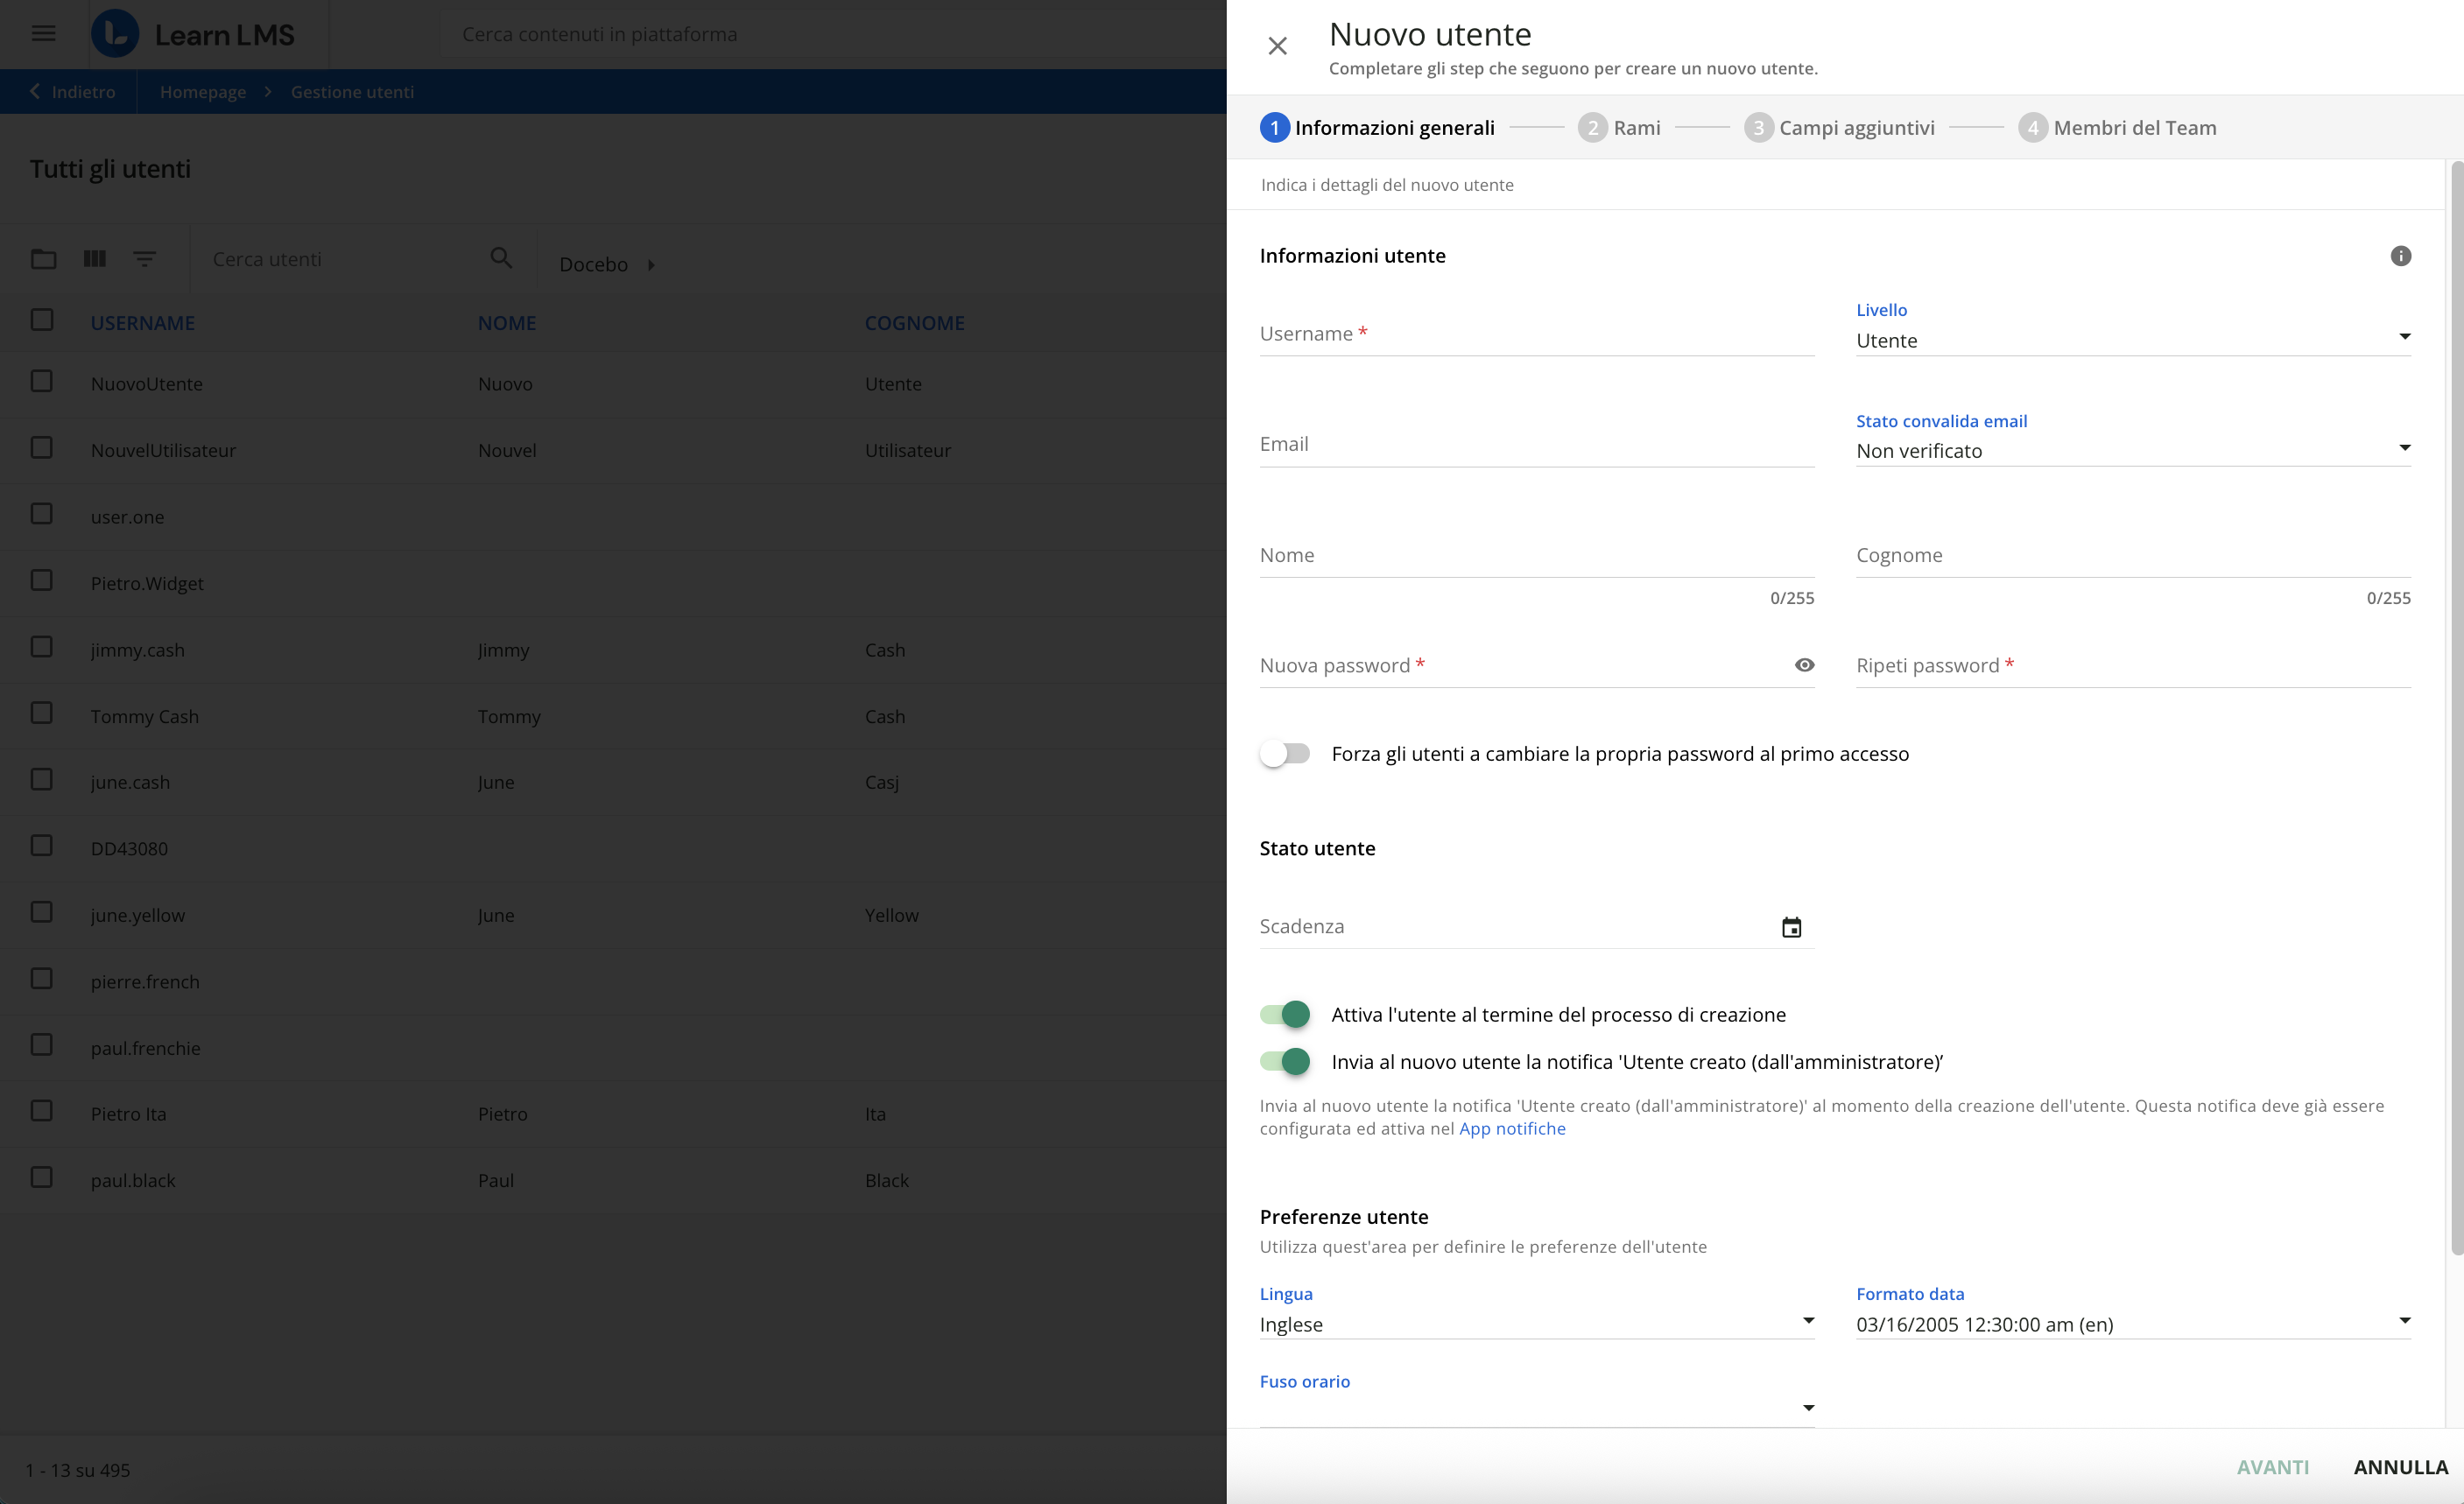The width and height of the screenshot is (2464, 1504).
Task: Switch to Campi aggiuntivi step
Action: point(1840,128)
